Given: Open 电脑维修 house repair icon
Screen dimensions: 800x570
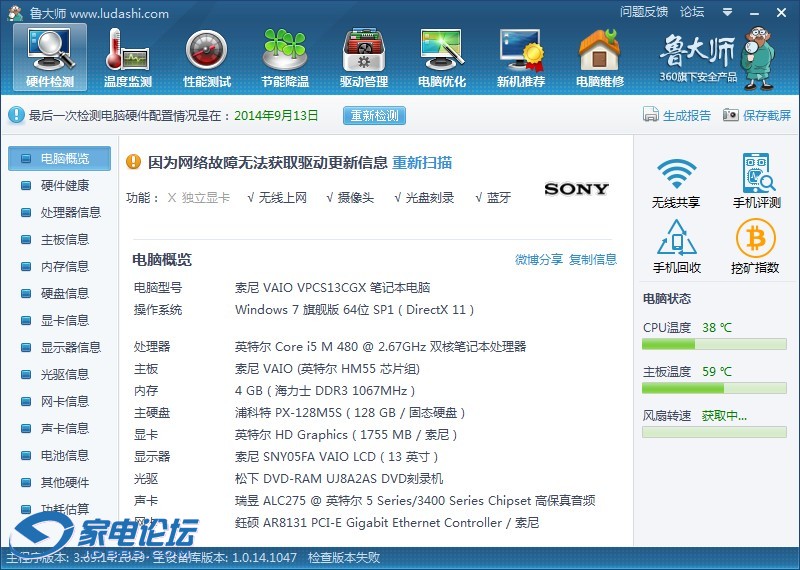Looking at the screenshot, I should tap(599, 57).
